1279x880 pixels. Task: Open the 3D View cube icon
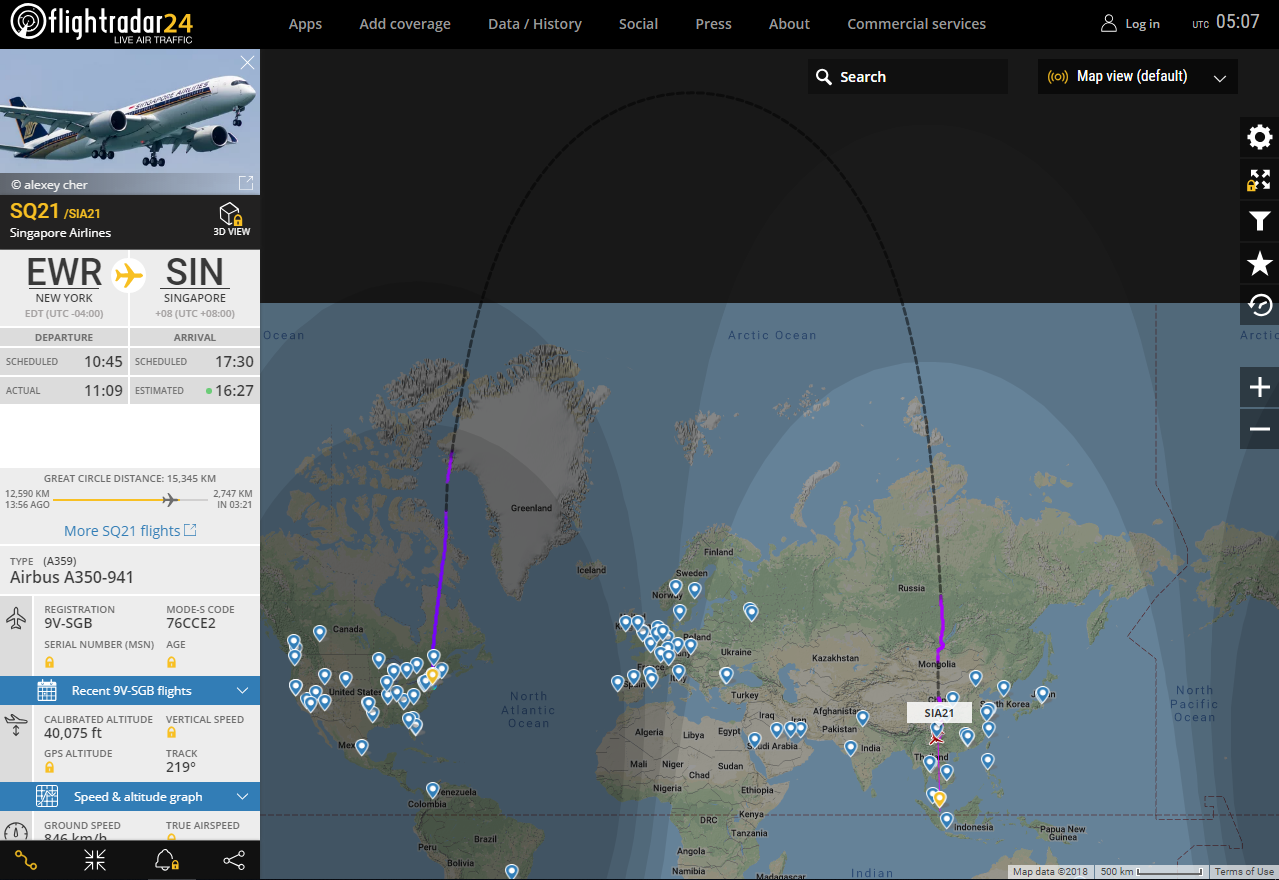point(232,218)
